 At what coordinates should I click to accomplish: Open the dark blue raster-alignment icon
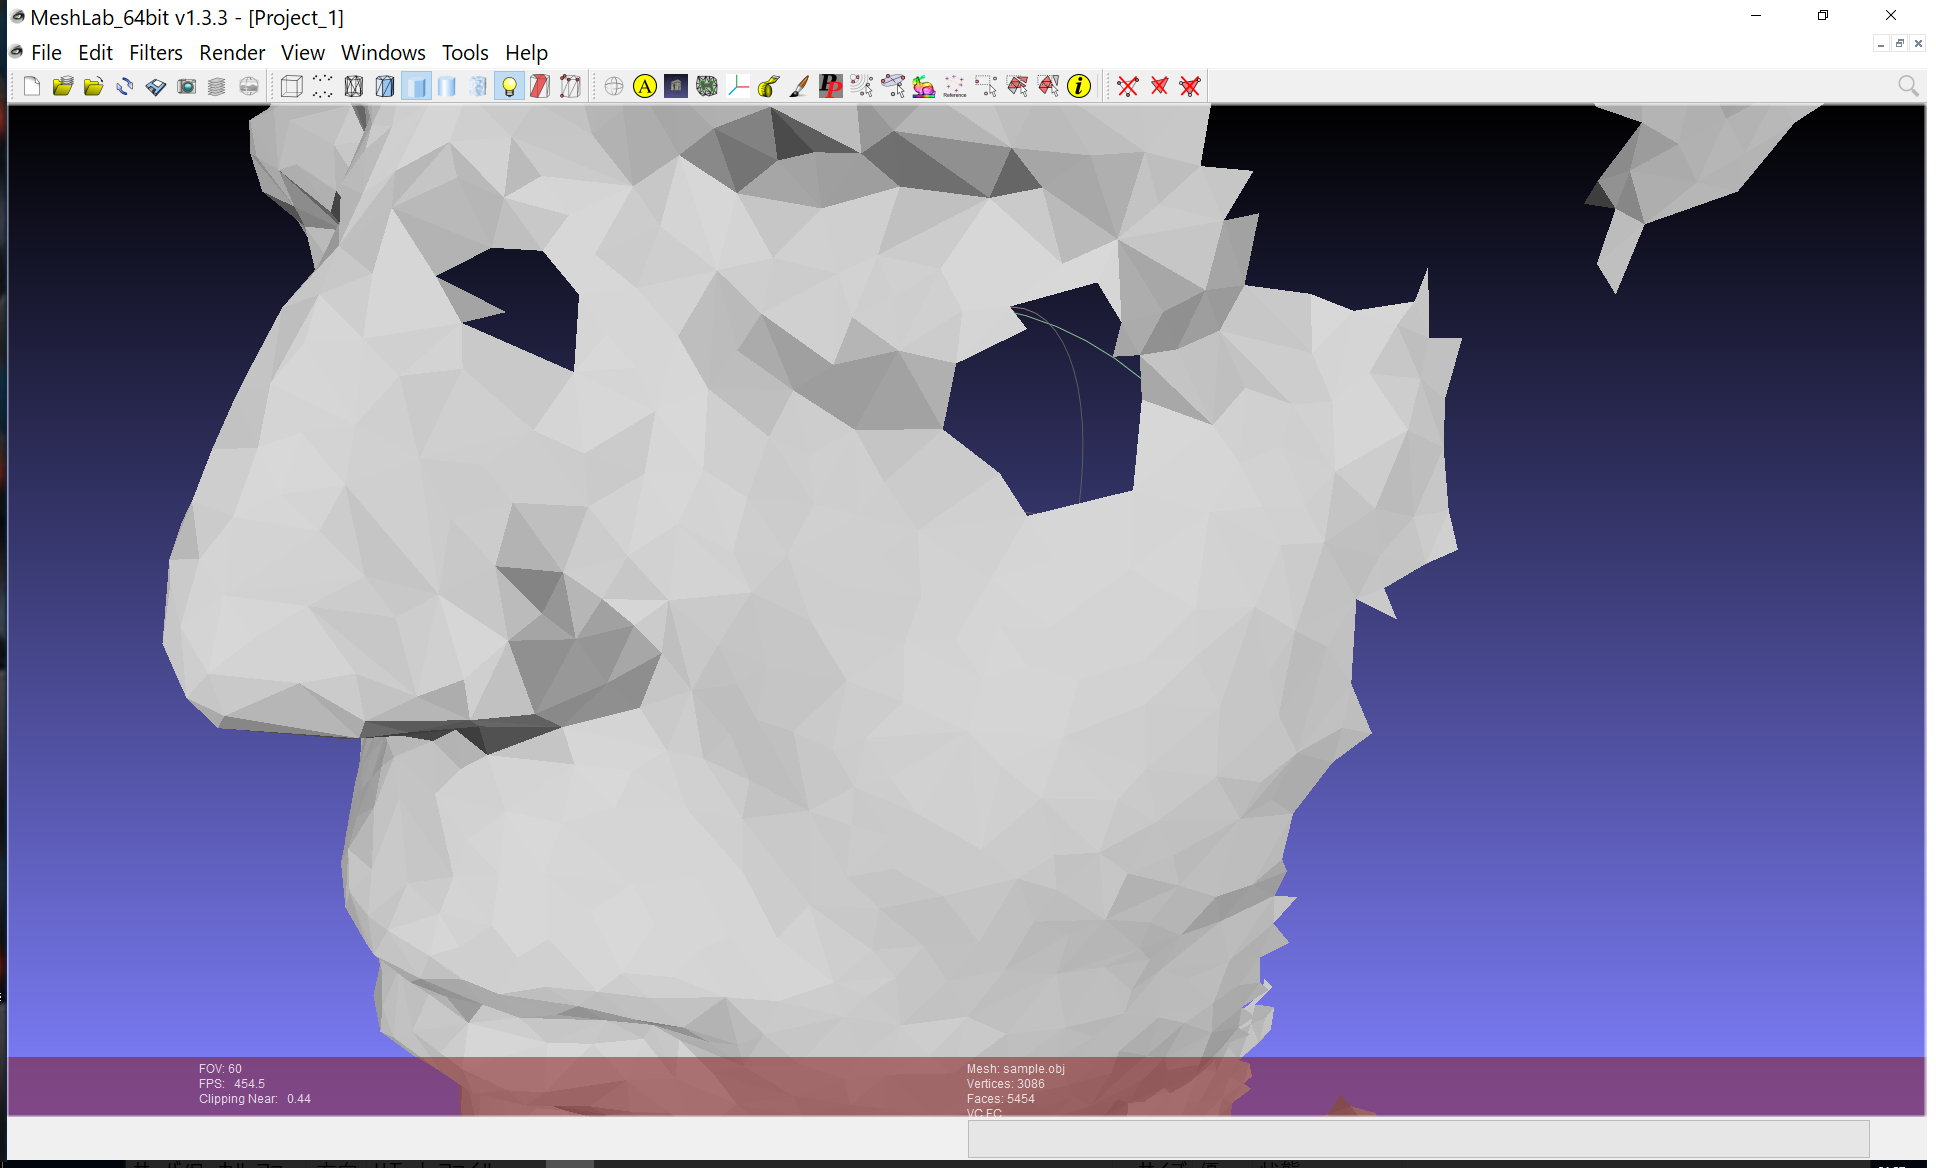tap(676, 87)
